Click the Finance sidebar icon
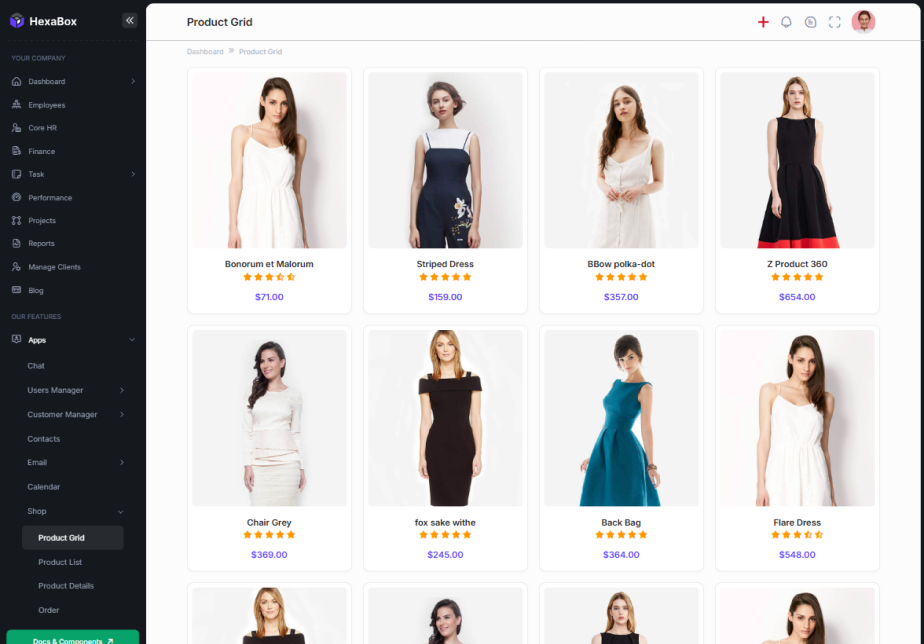924x644 pixels. (x=17, y=151)
